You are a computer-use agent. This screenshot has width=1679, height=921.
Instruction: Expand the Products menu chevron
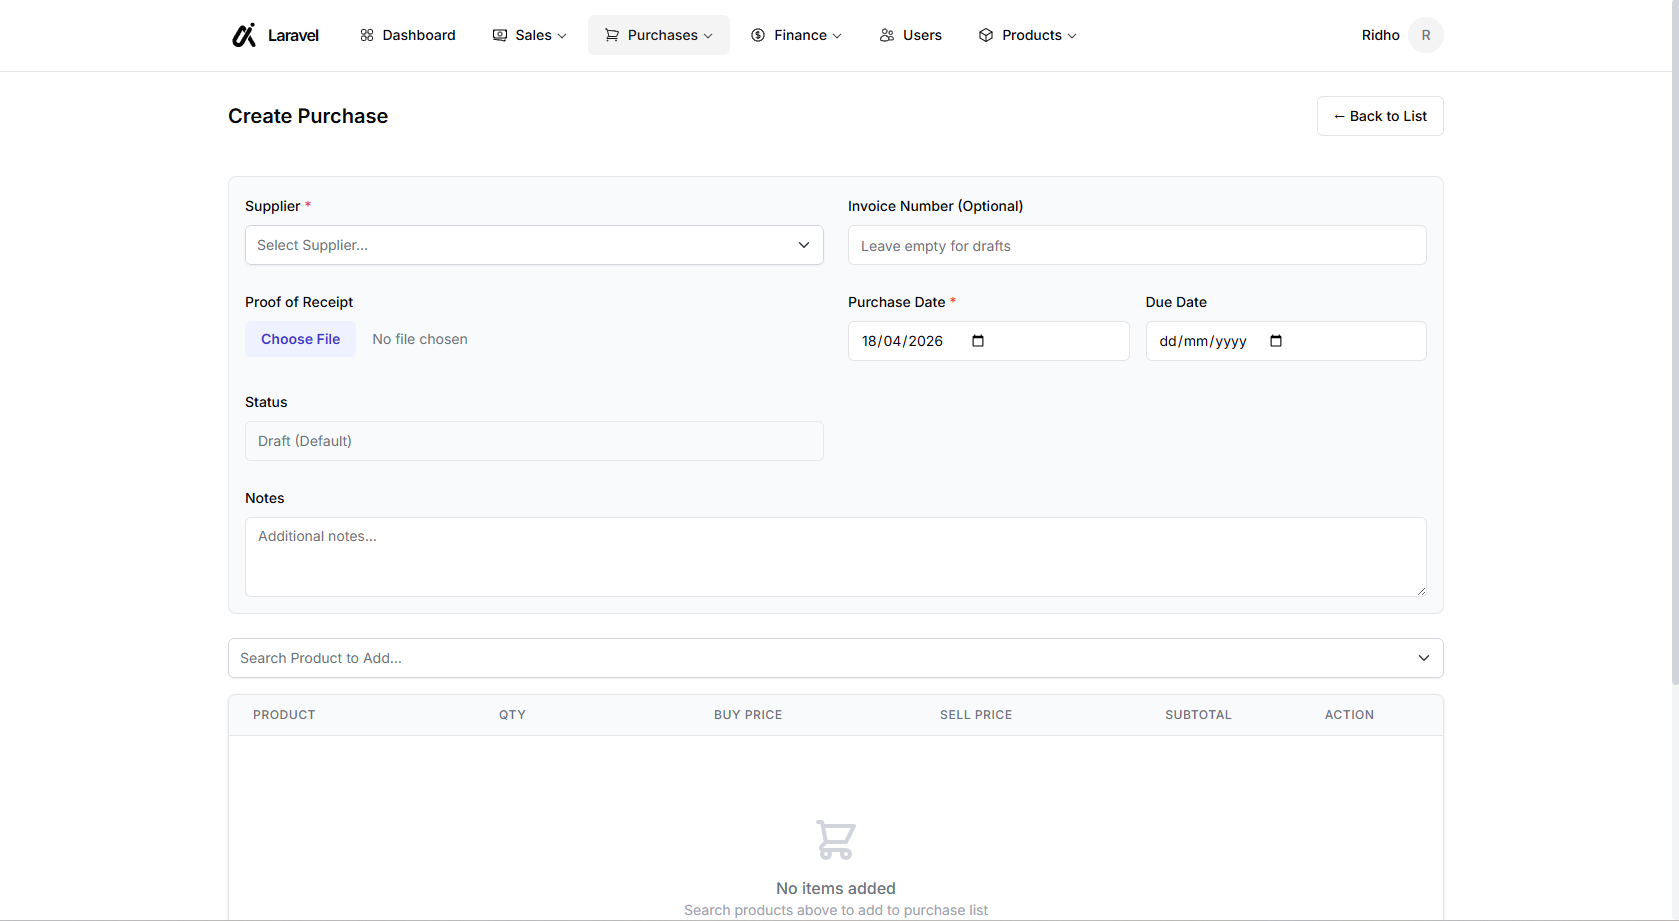pyautogui.click(x=1072, y=36)
